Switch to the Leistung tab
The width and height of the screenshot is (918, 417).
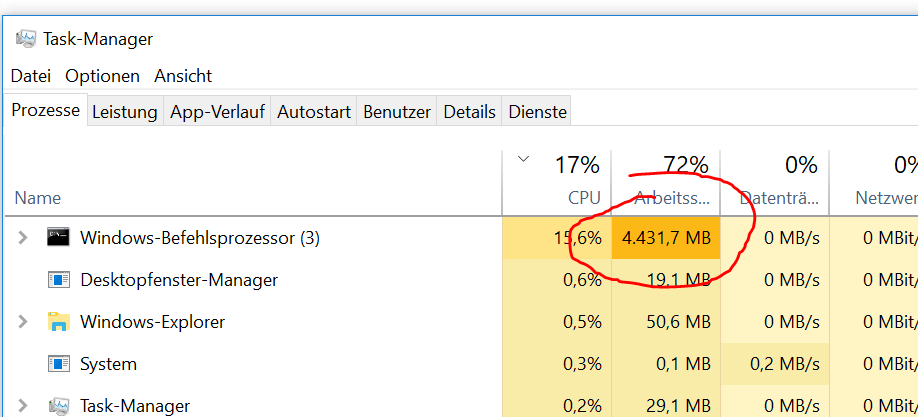pos(125,112)
